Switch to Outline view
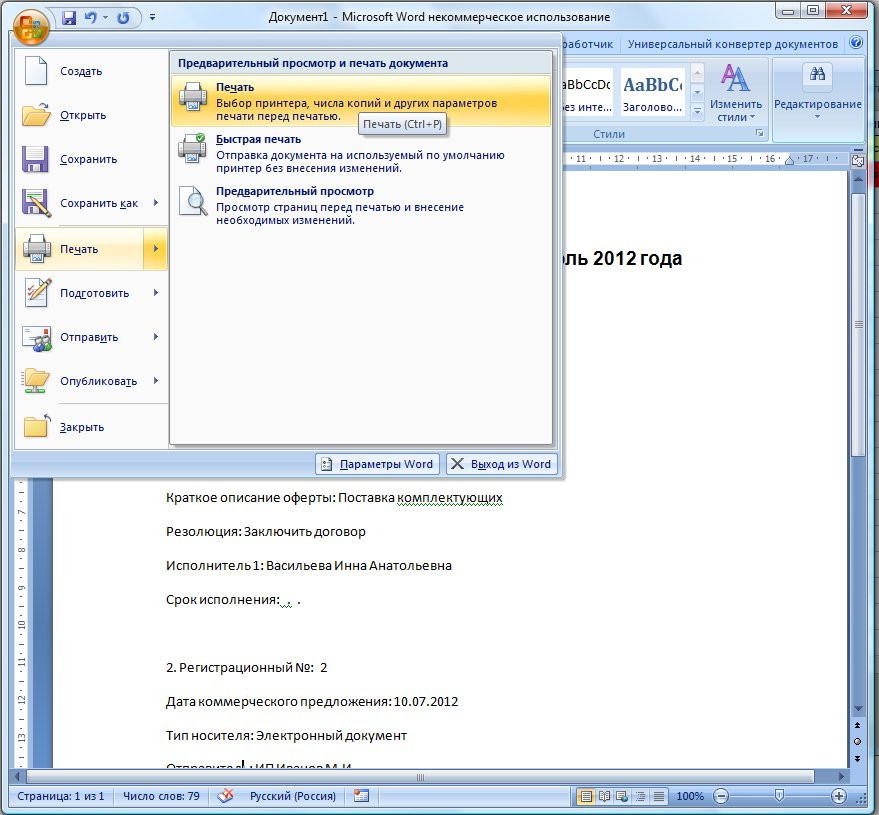Screen dimensions: 879x815 (x=641, y=796)
